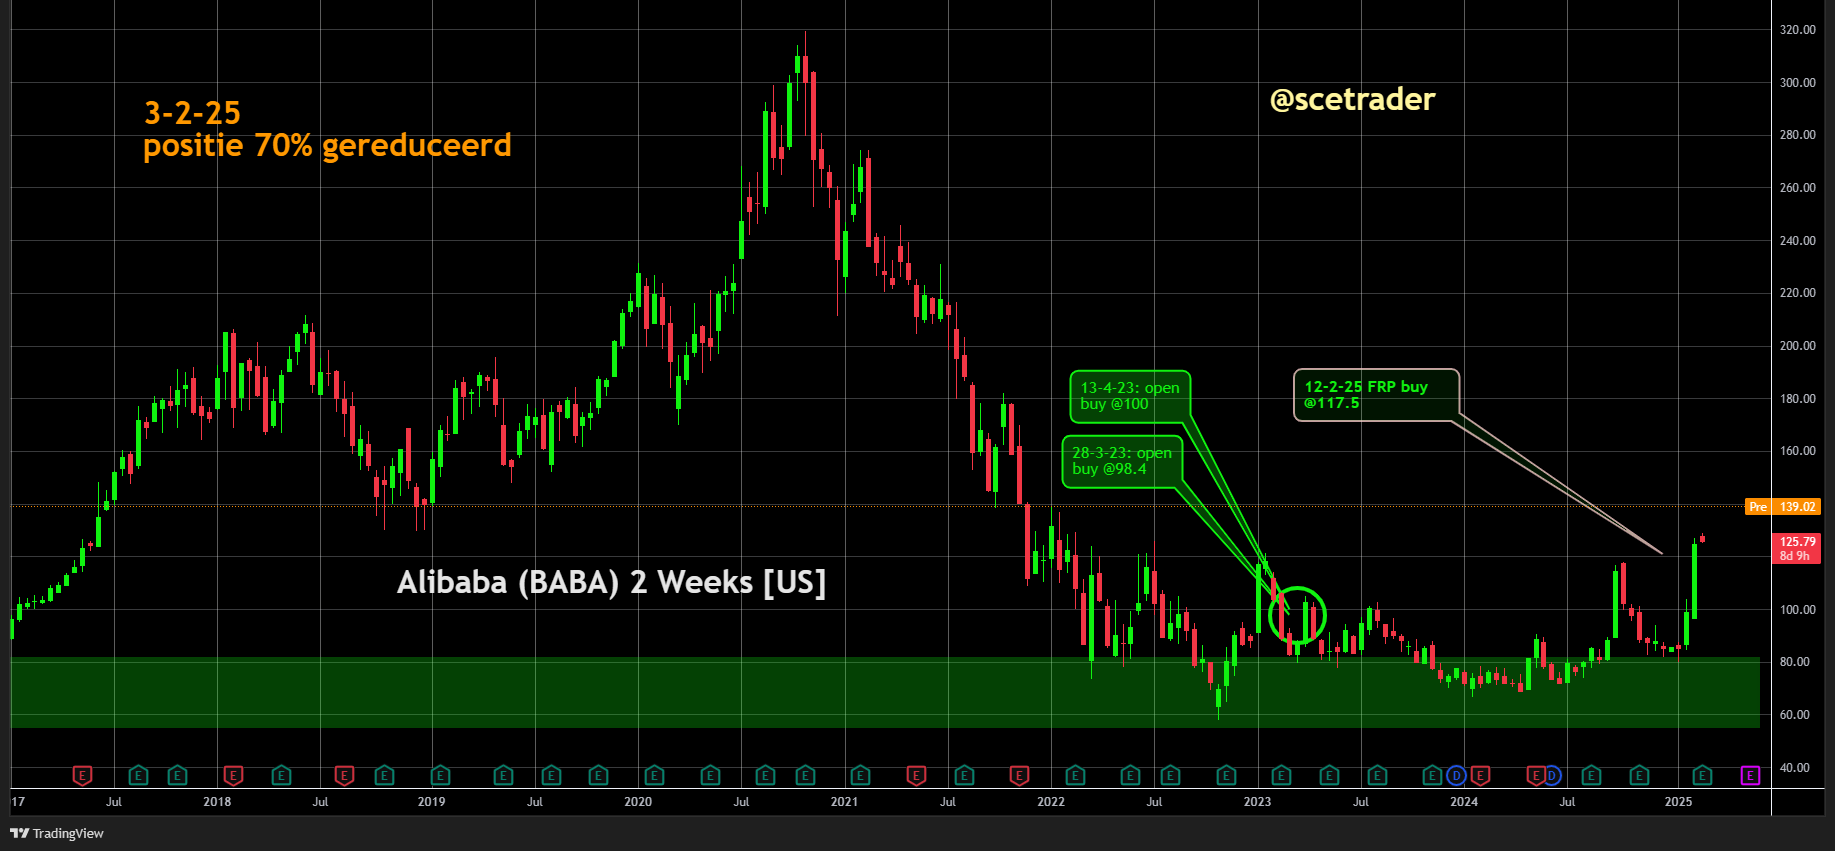Open the green earnings marker just after 2021
The width and height of the screenshot is (1835, 851).
(860, 775)
